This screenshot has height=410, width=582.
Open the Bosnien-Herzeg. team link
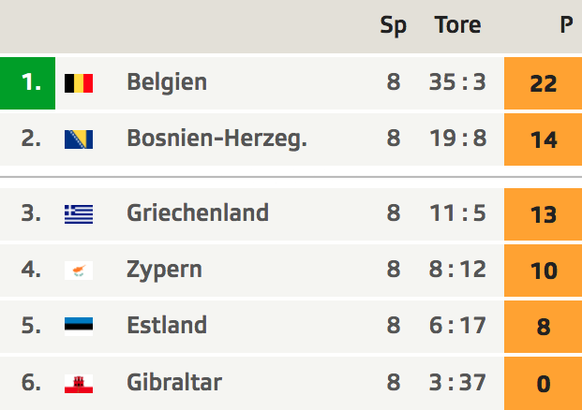[x=217, y=139]
